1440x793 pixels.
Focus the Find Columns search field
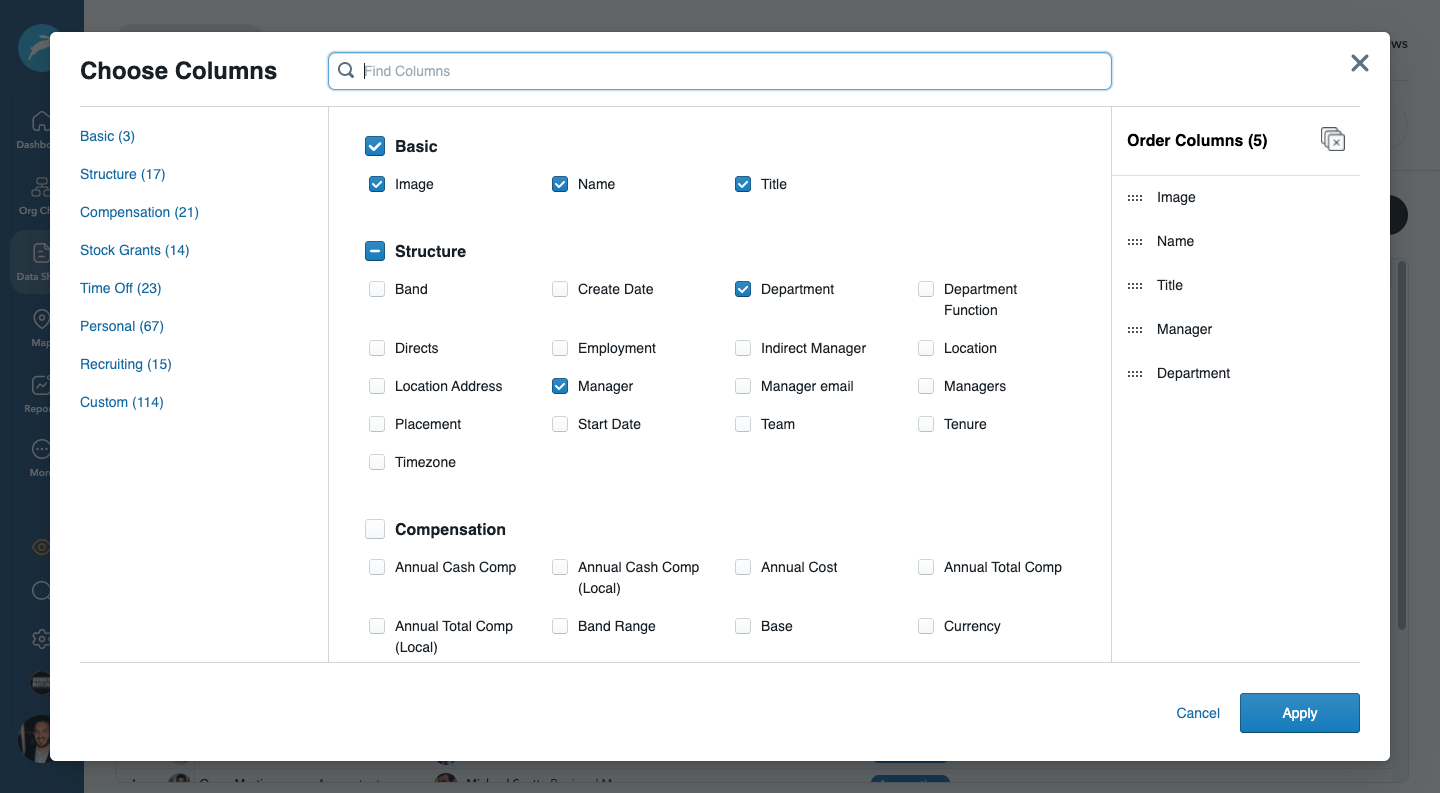(730, 71)
